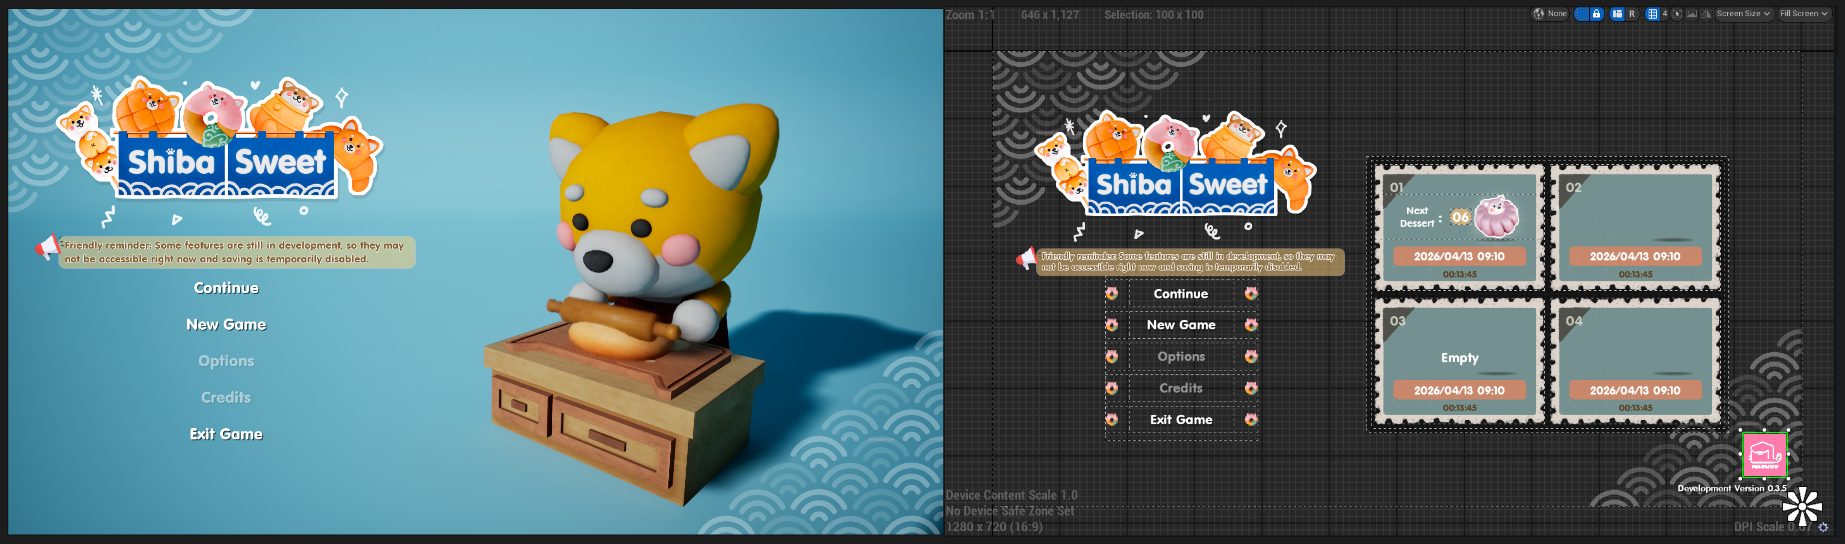
Task: Select the pink logo image widget
Action: (x=1765, y=455)
